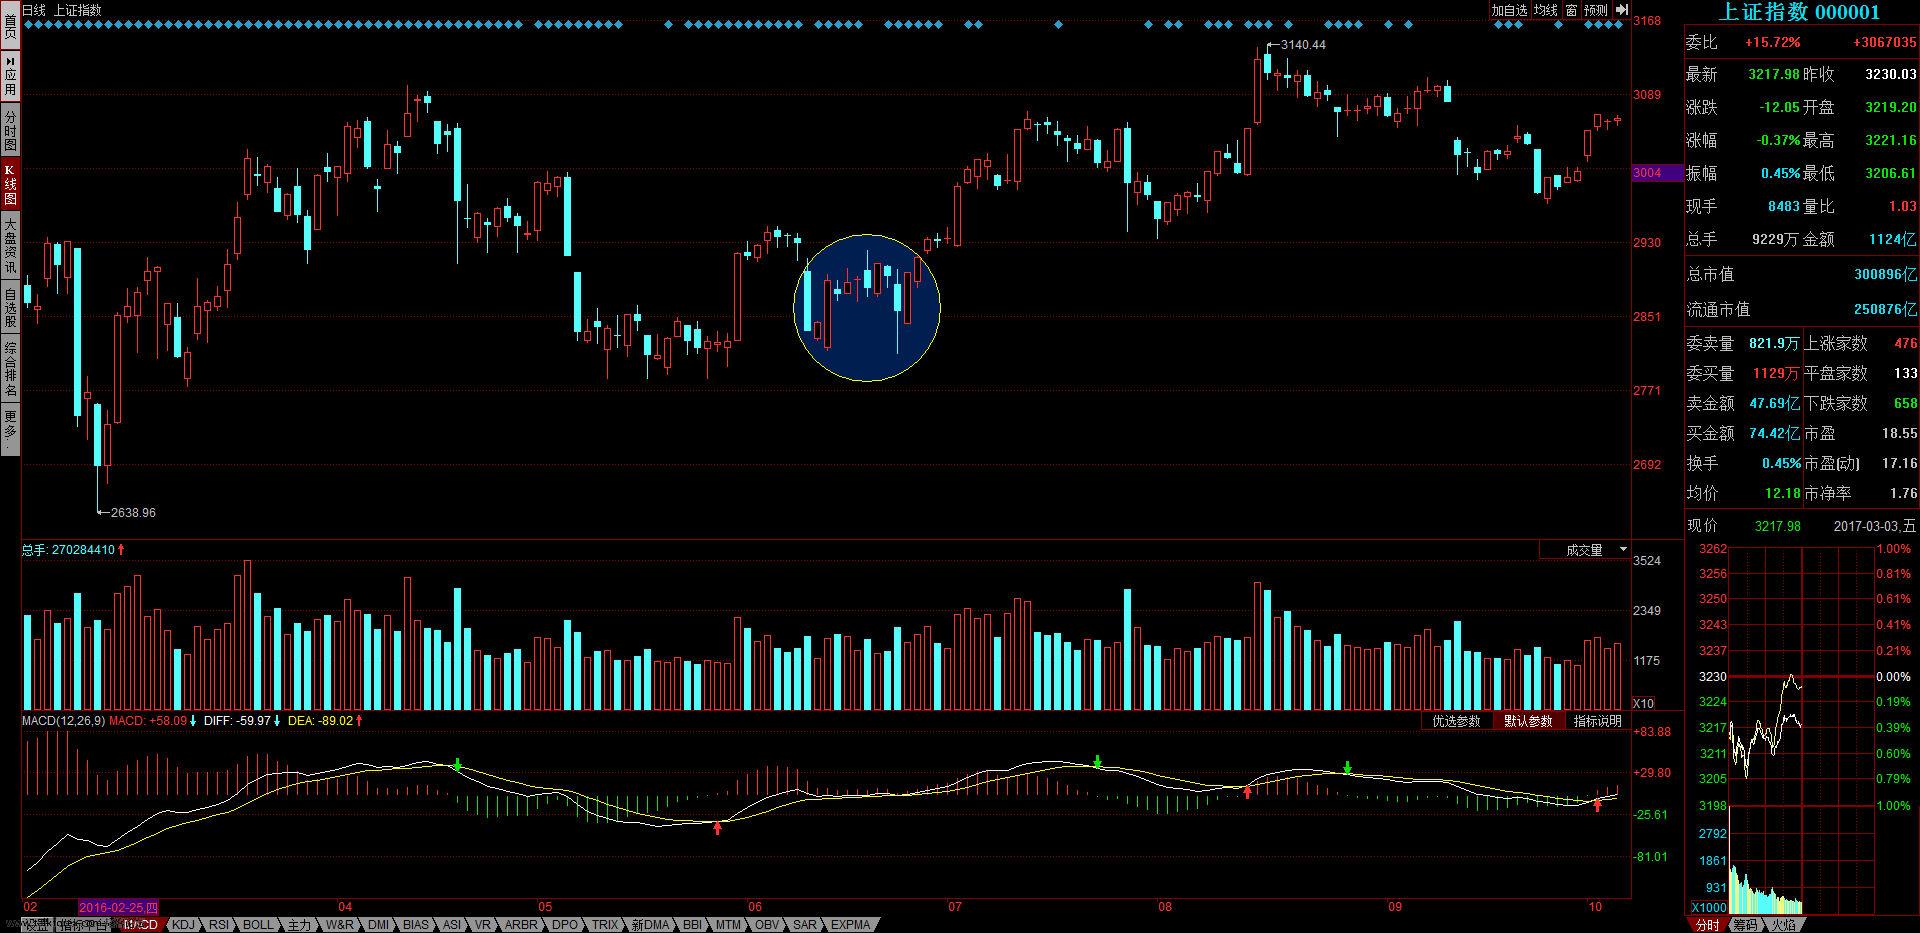Screen dimensions: 1920x933
Task: Switch to the EXPMA indicator tab
Action: [851, 925]
